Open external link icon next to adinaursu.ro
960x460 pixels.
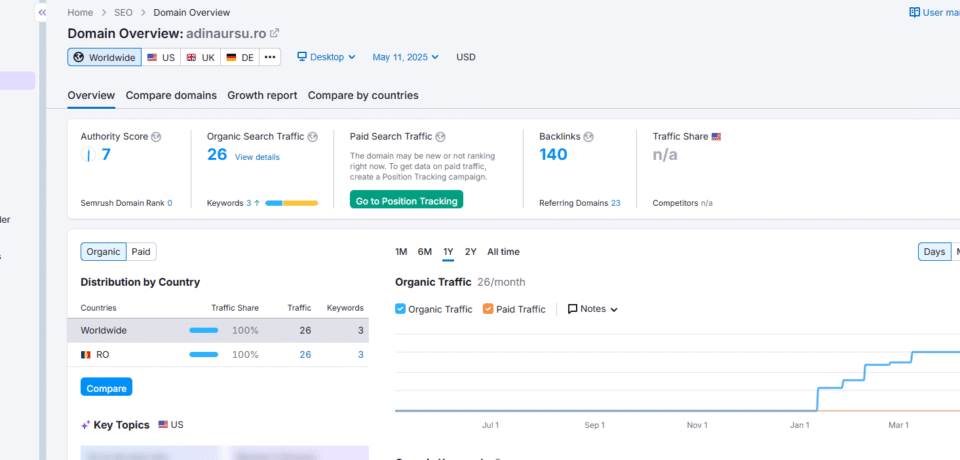[x=275, y=33]
